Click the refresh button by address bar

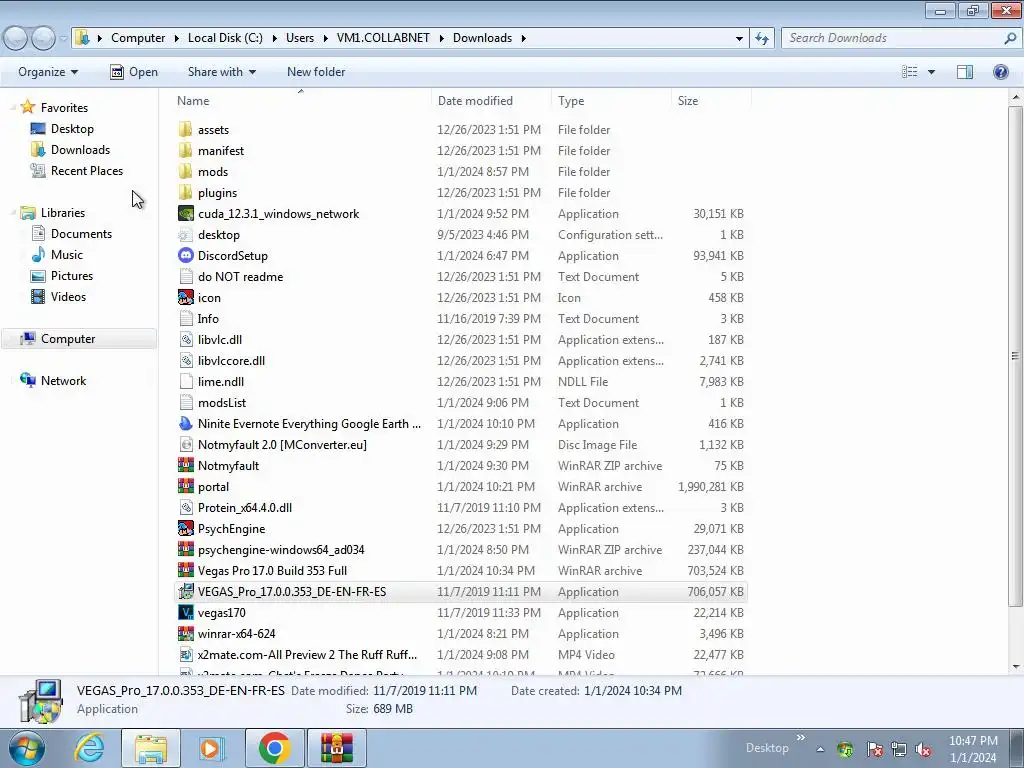click(761, 38)
